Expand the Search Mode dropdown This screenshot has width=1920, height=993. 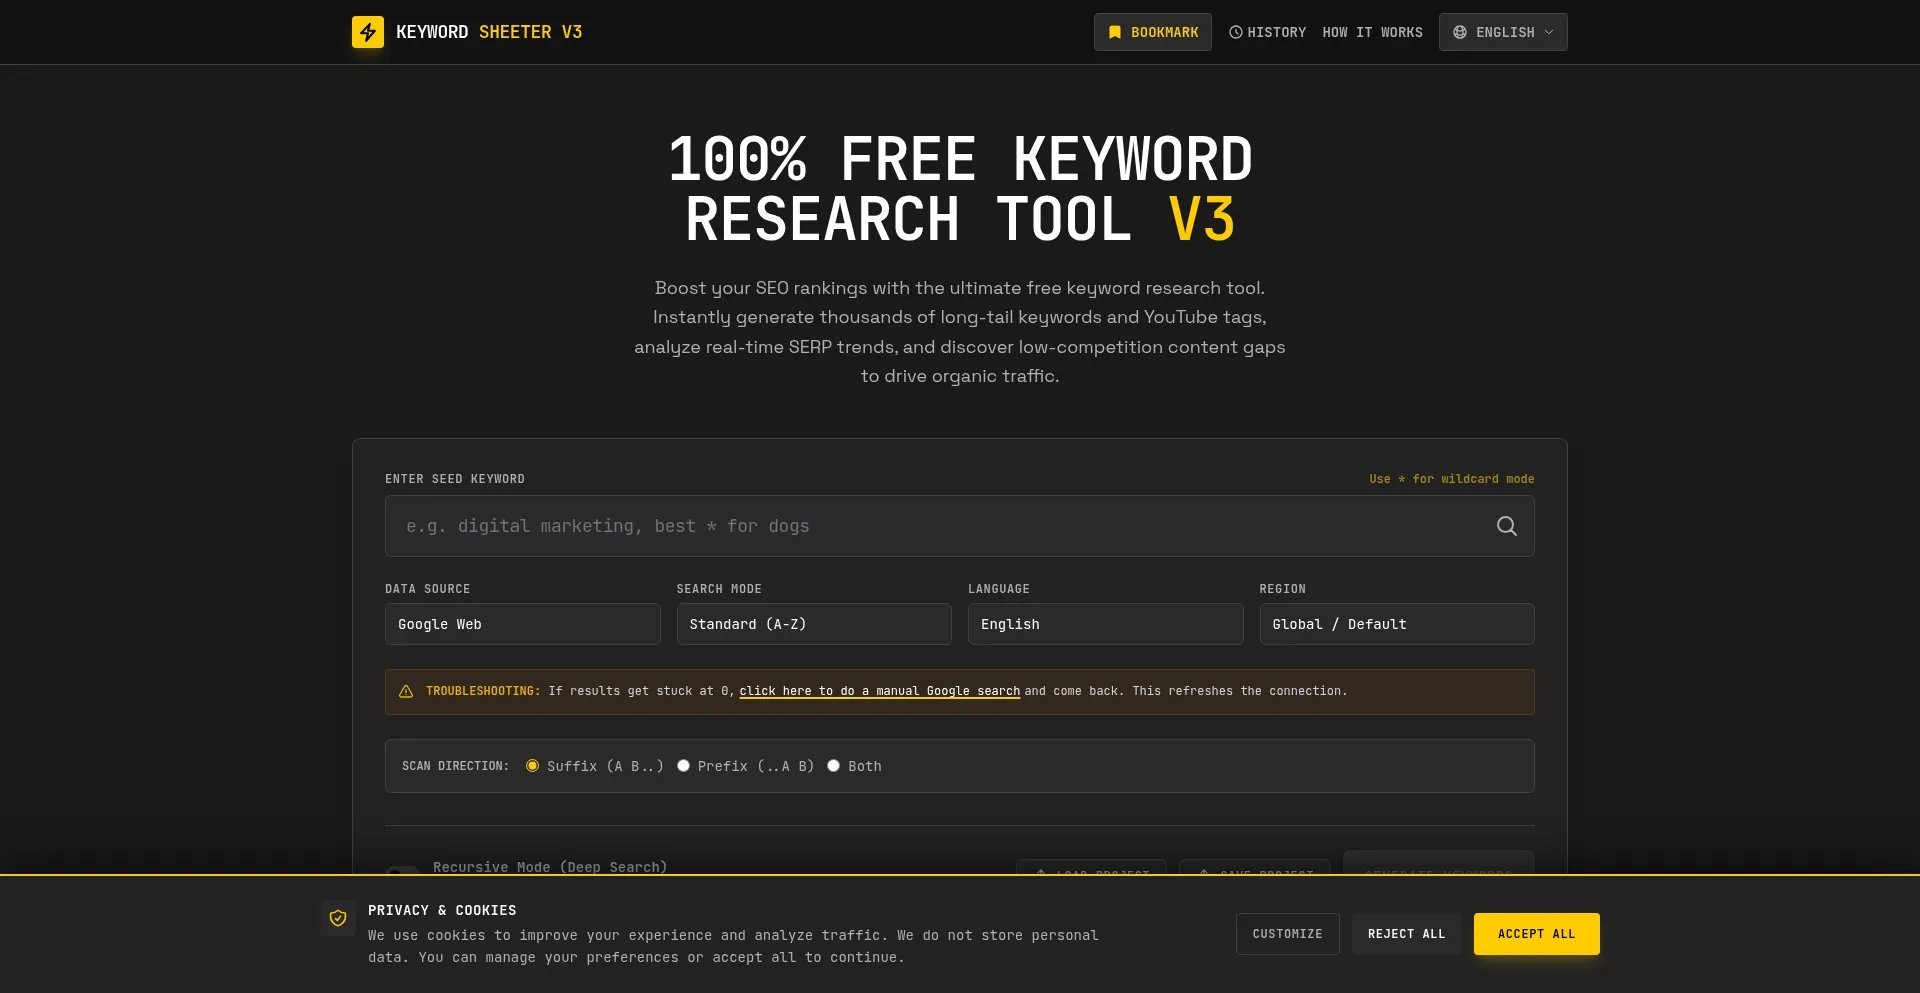coord(814,624)
